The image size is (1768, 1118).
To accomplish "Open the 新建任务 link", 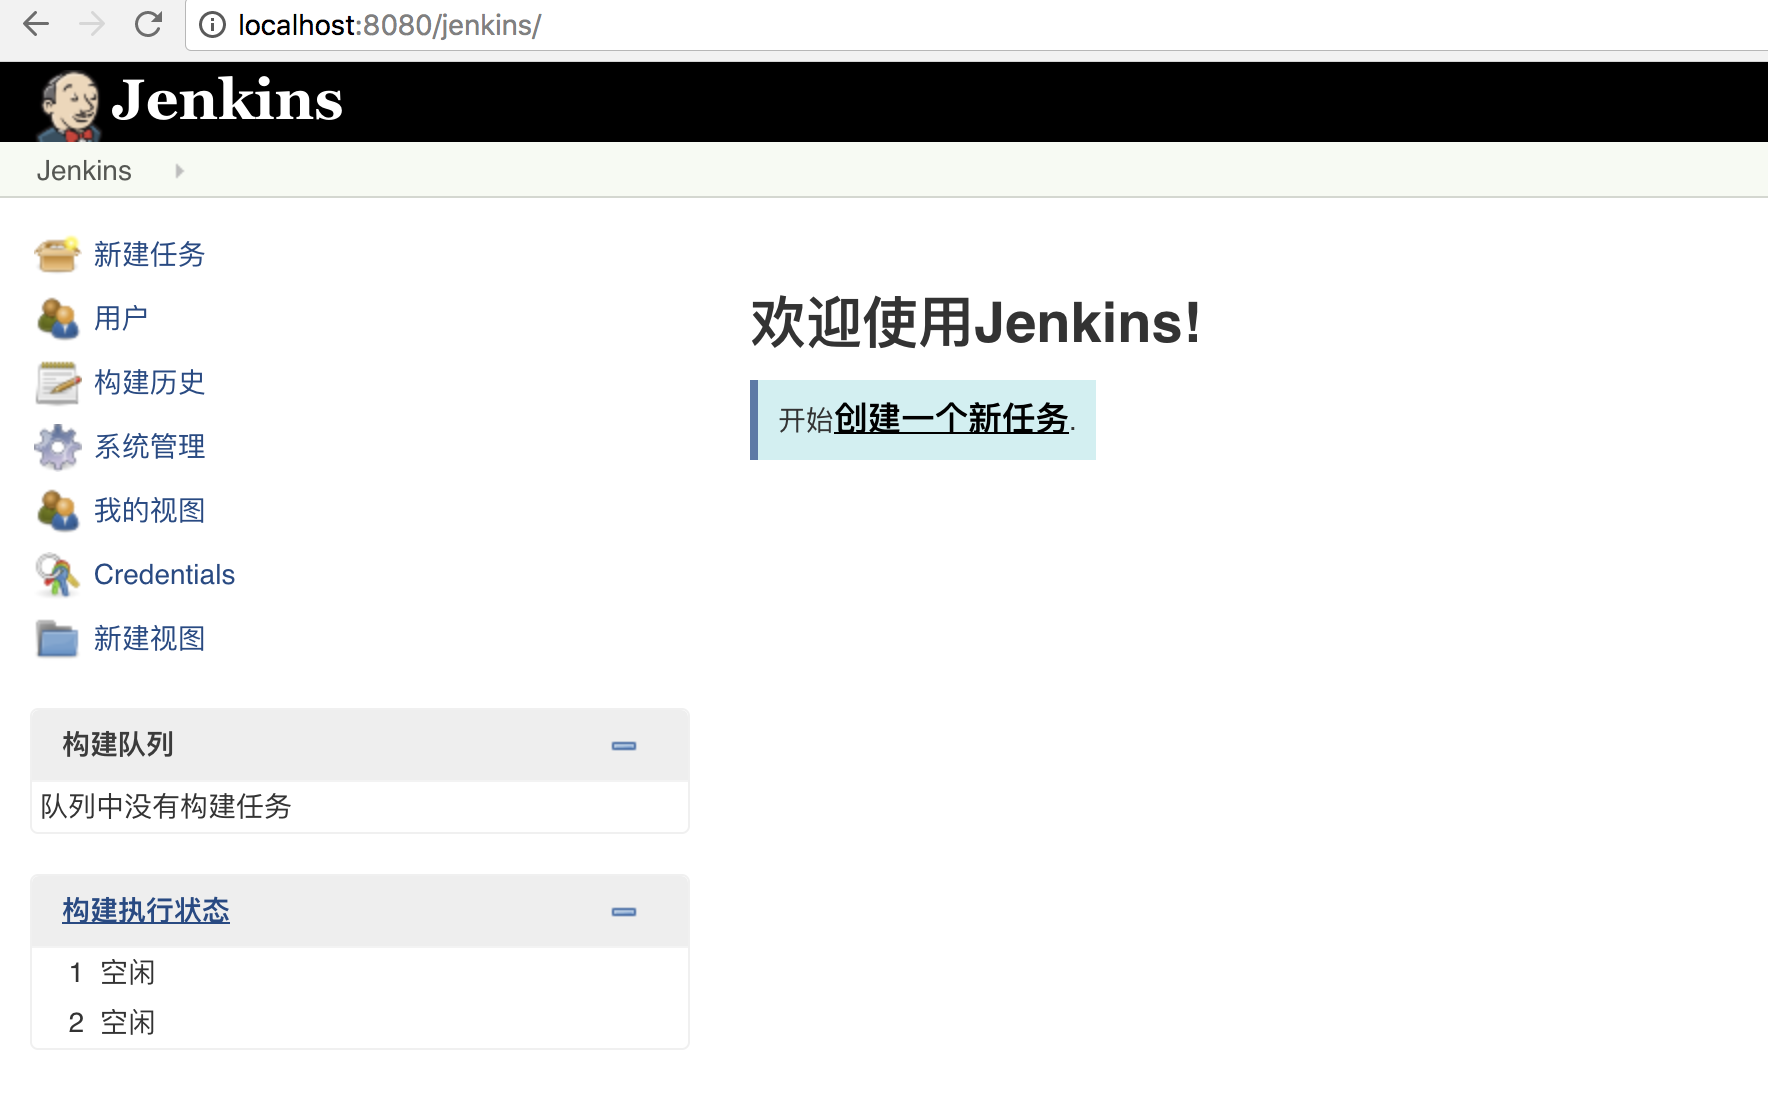I will tap(149, 254).
